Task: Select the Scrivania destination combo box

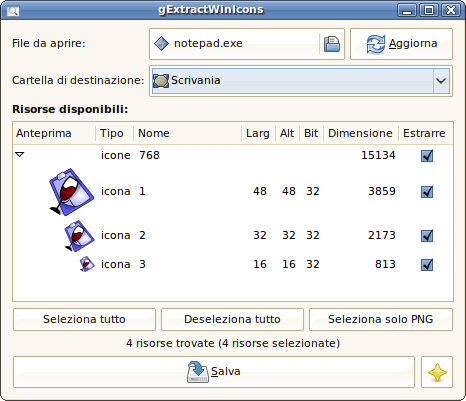Action: click(300, 81)
